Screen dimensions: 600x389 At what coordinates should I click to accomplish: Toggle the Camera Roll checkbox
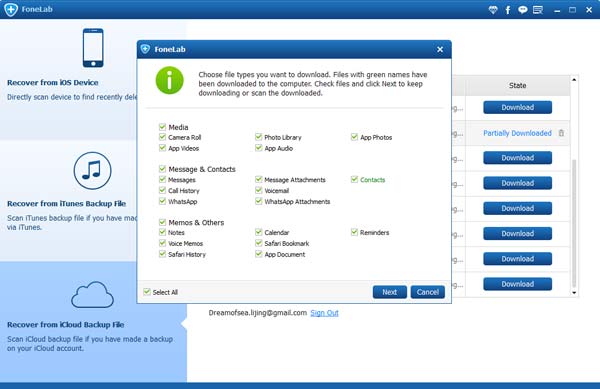(162, 137)
